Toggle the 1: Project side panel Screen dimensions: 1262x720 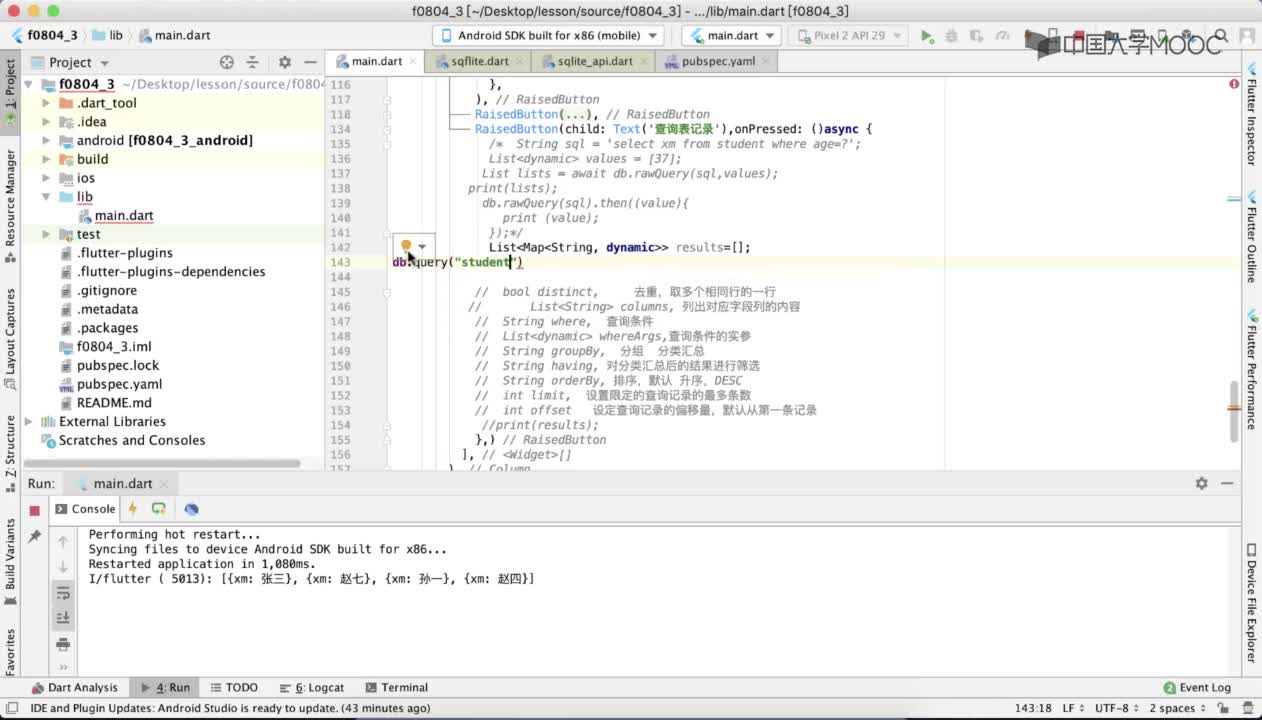coord(11,91)
